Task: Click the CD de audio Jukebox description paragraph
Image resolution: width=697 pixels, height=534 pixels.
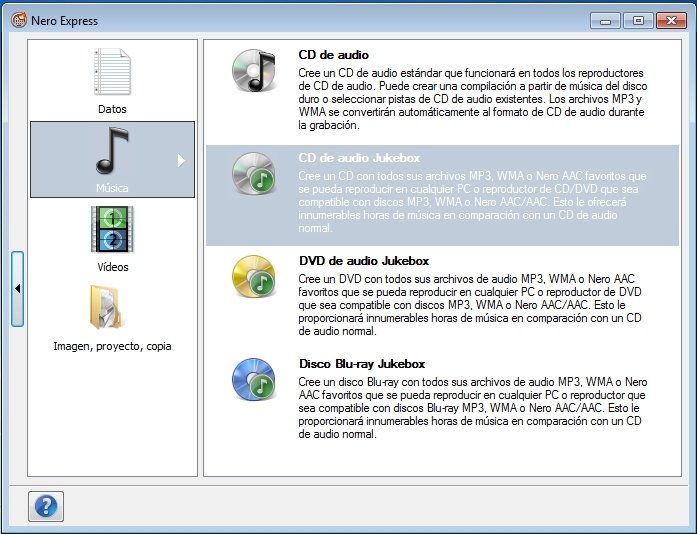Action: (473, 202)
